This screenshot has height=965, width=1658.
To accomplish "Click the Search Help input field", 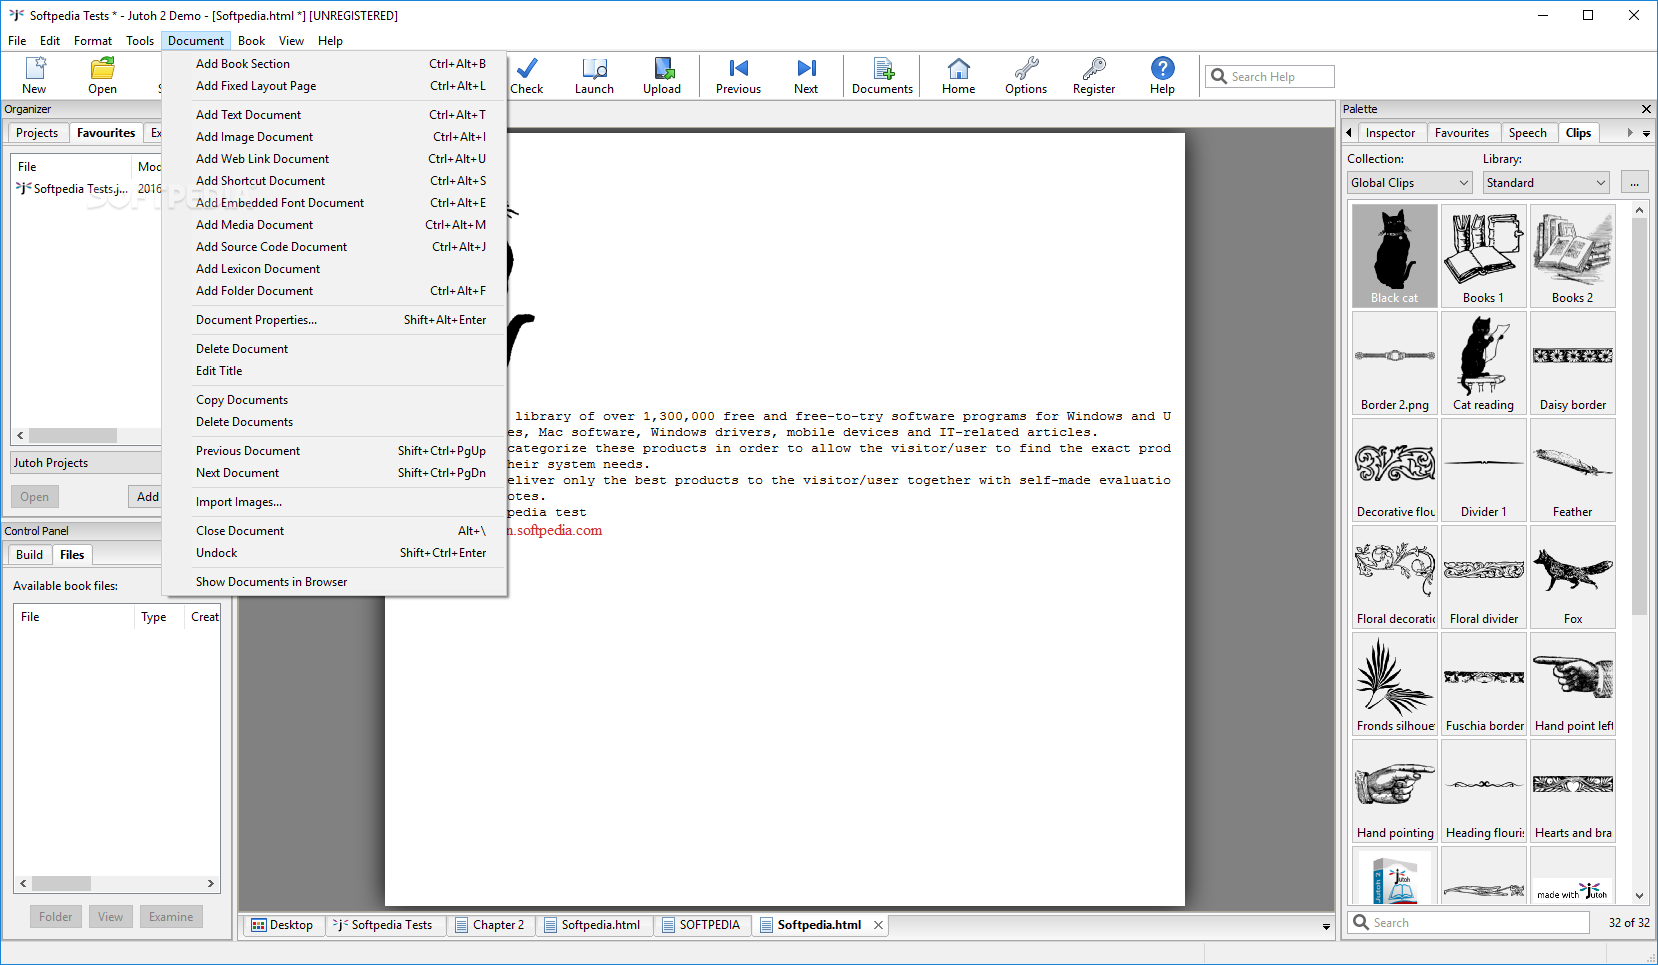I will (x=1270, y=77).
